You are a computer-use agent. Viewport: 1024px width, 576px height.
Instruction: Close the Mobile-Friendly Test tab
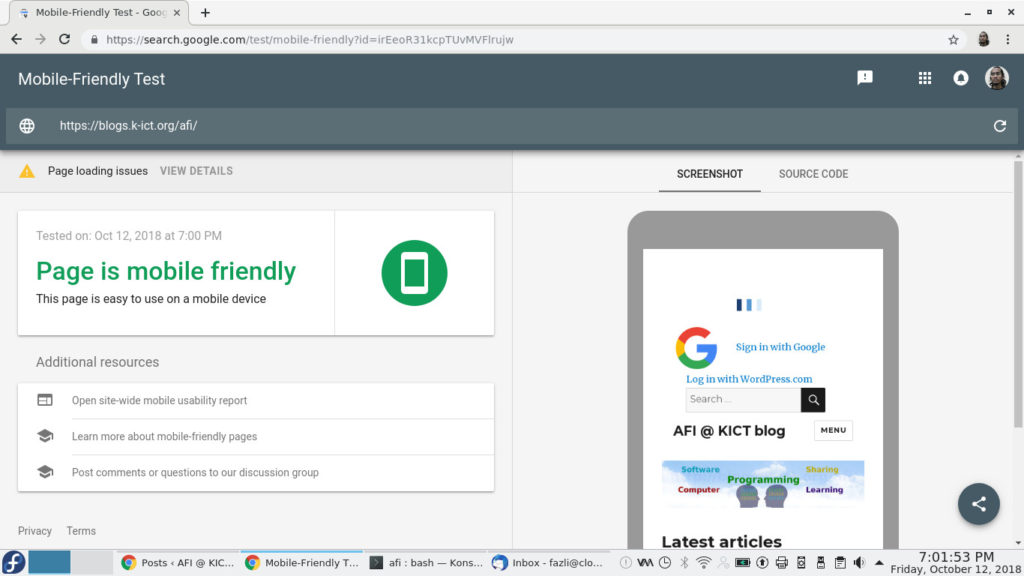coord(176,12)
